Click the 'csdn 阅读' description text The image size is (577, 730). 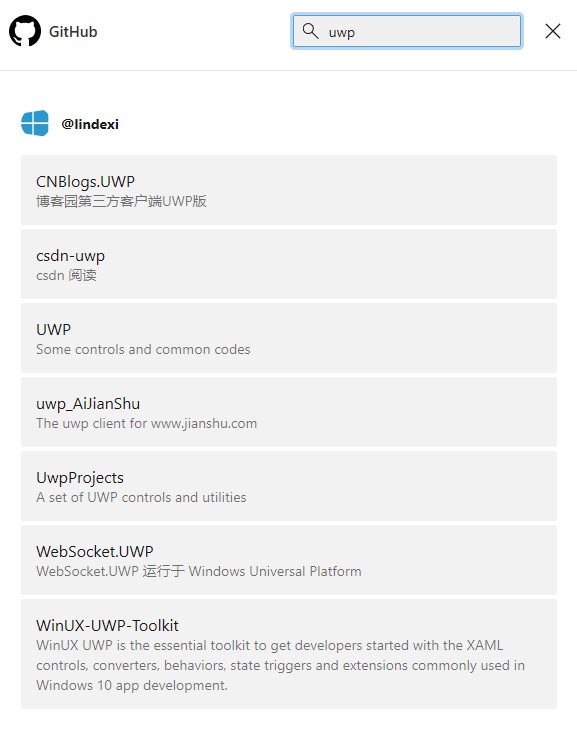(x=66, y=275)
